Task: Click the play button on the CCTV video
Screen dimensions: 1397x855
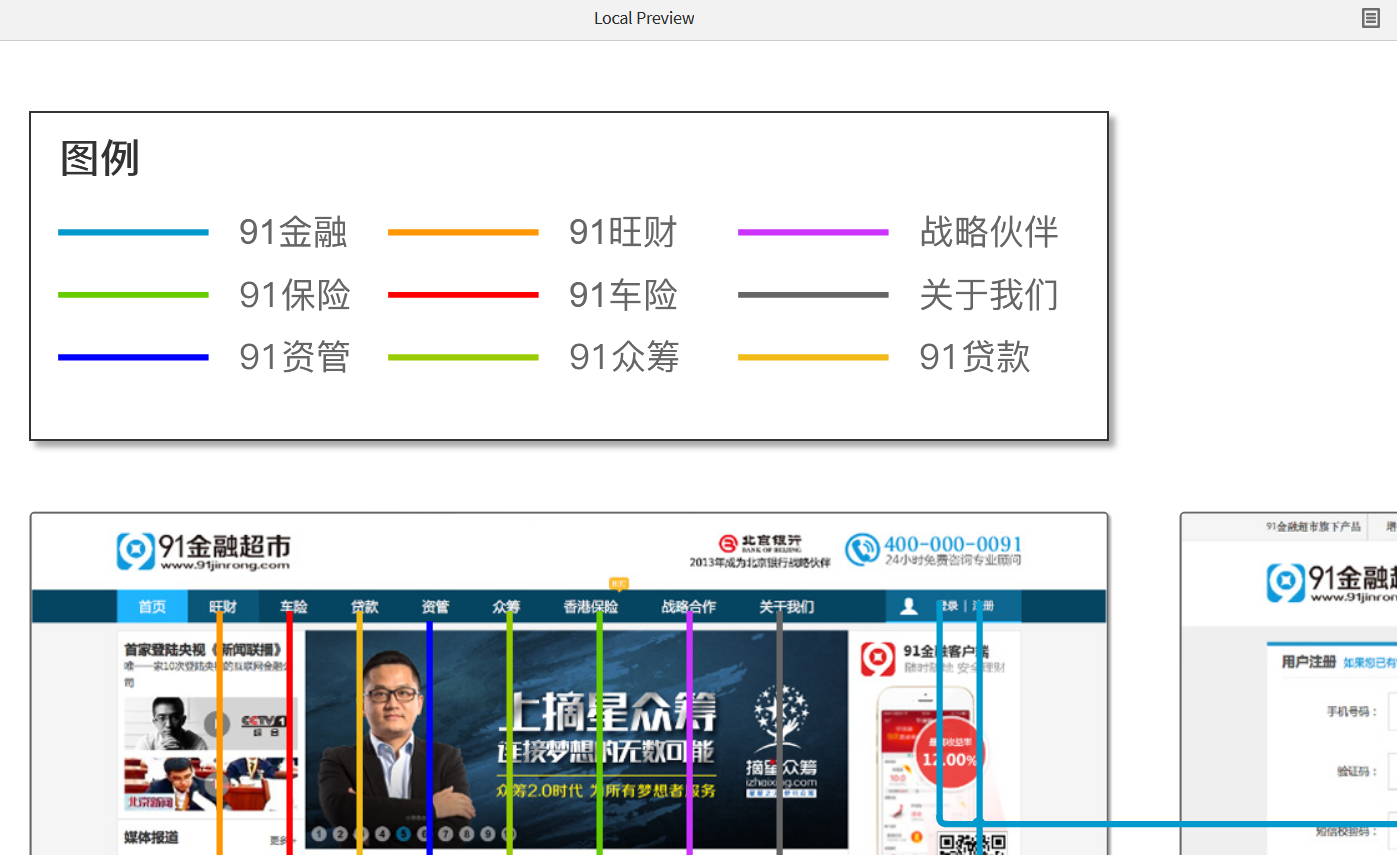Action: pos(217,723)
